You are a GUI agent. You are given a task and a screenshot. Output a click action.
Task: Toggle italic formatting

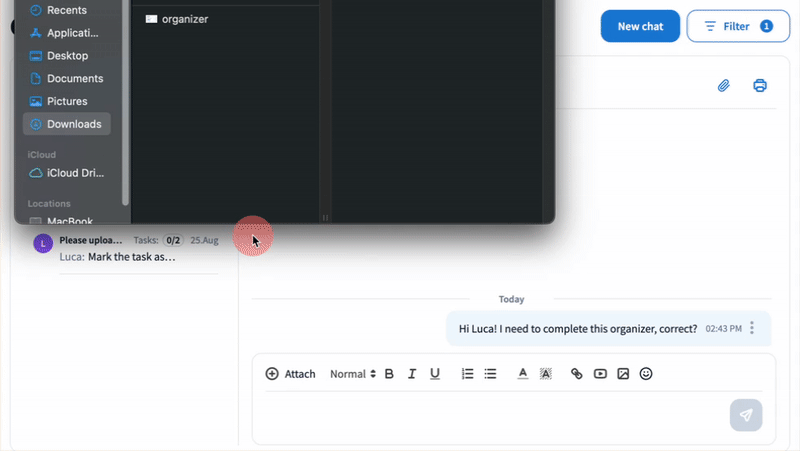(x=412, y=374)
